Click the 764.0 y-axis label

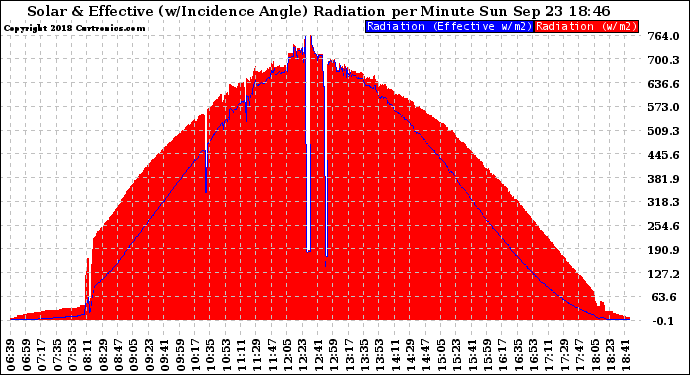[663, 36]
